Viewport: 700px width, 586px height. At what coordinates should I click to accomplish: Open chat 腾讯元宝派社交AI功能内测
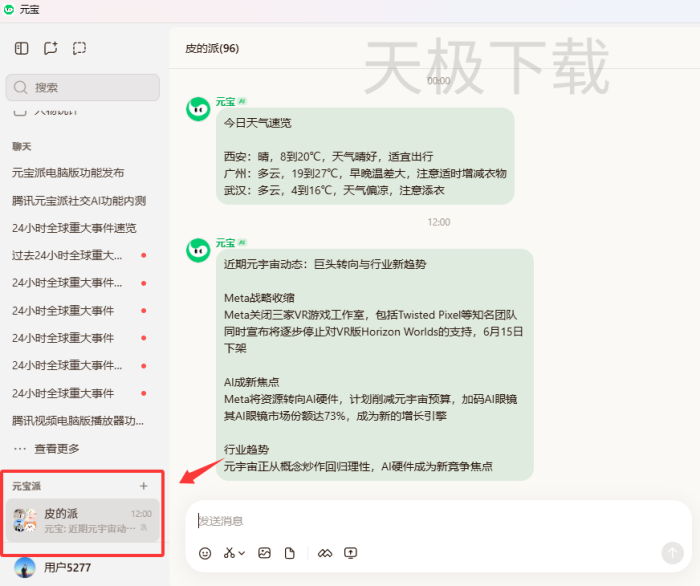tap(79, 201)
